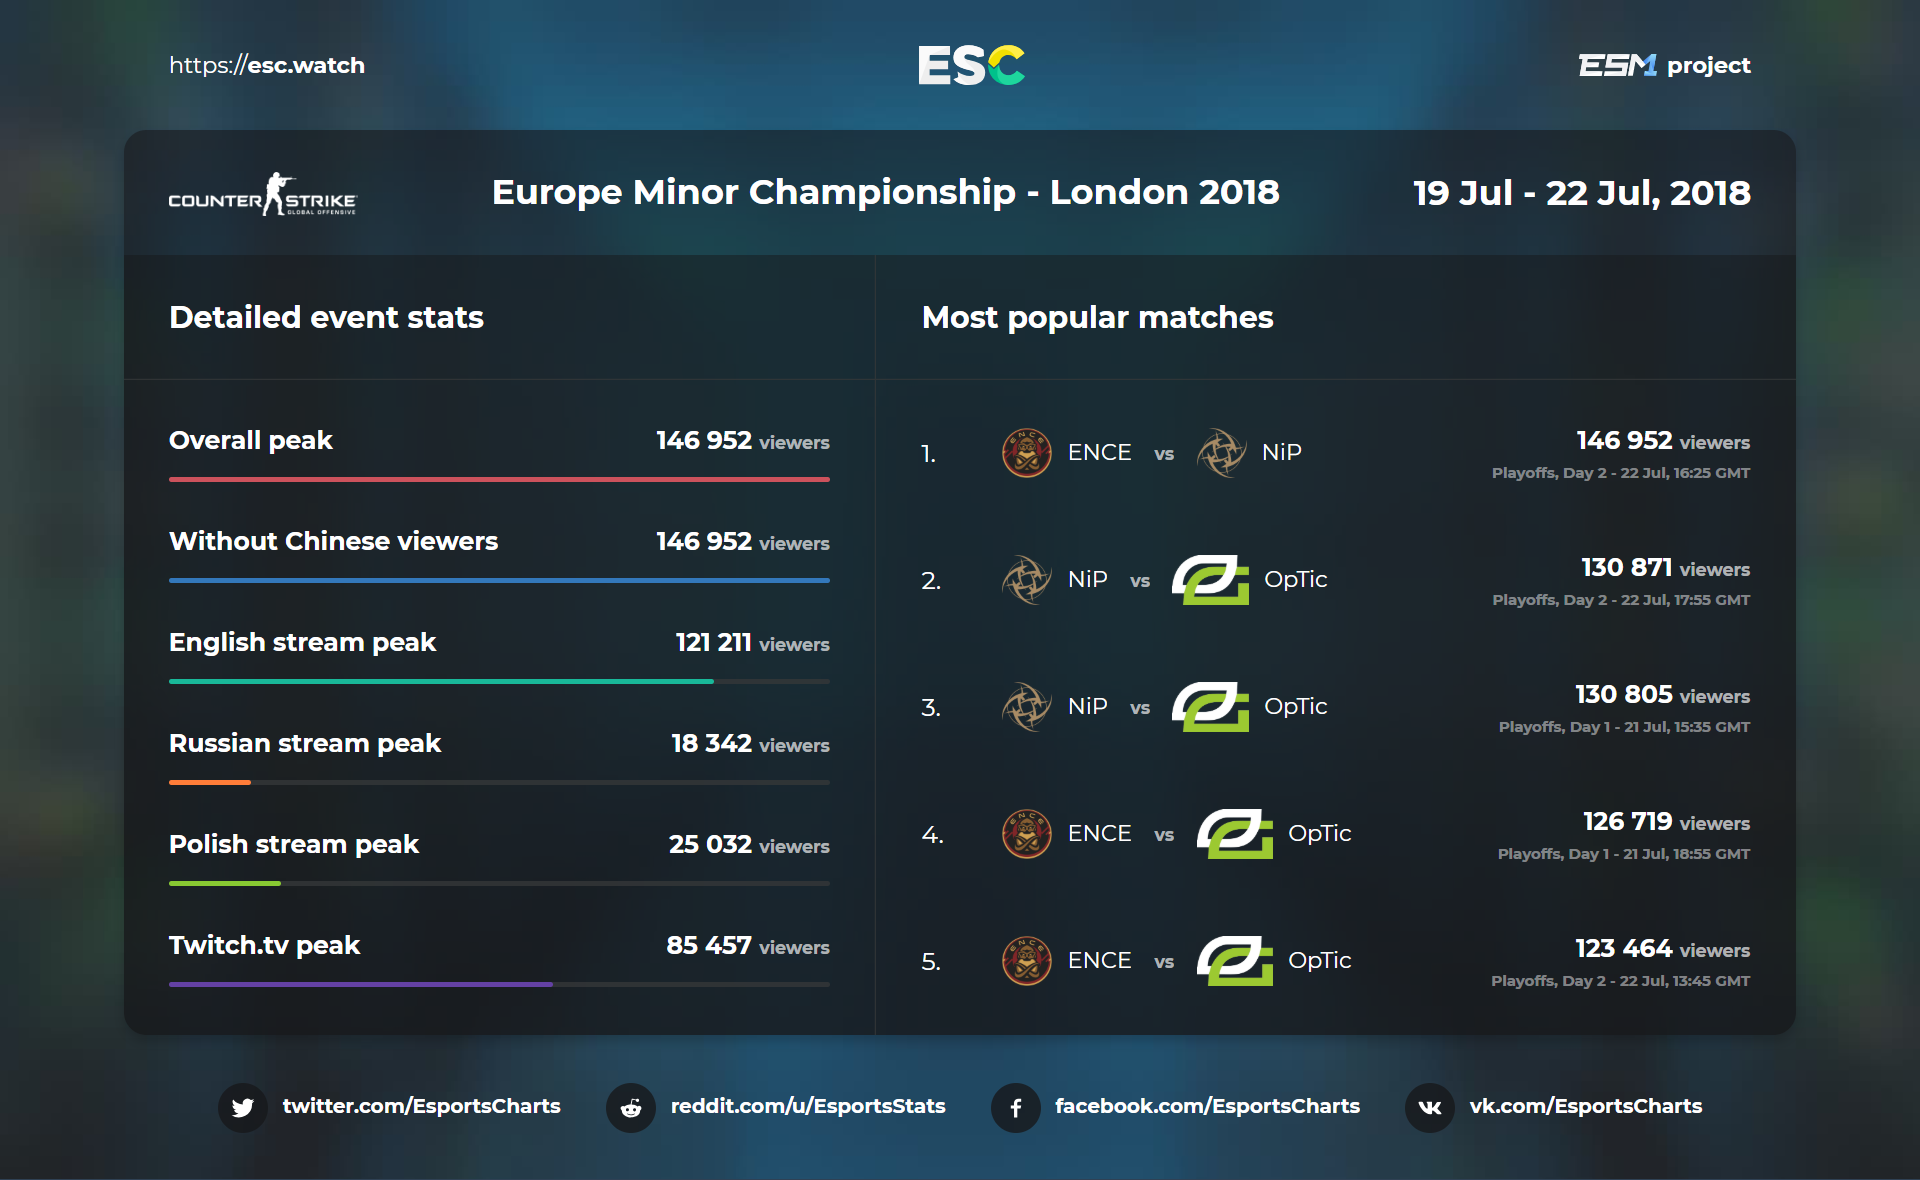Screen dimensions: 1920x1180
Task: Click the ESC logo at top center
Action: tap(971, 65)
